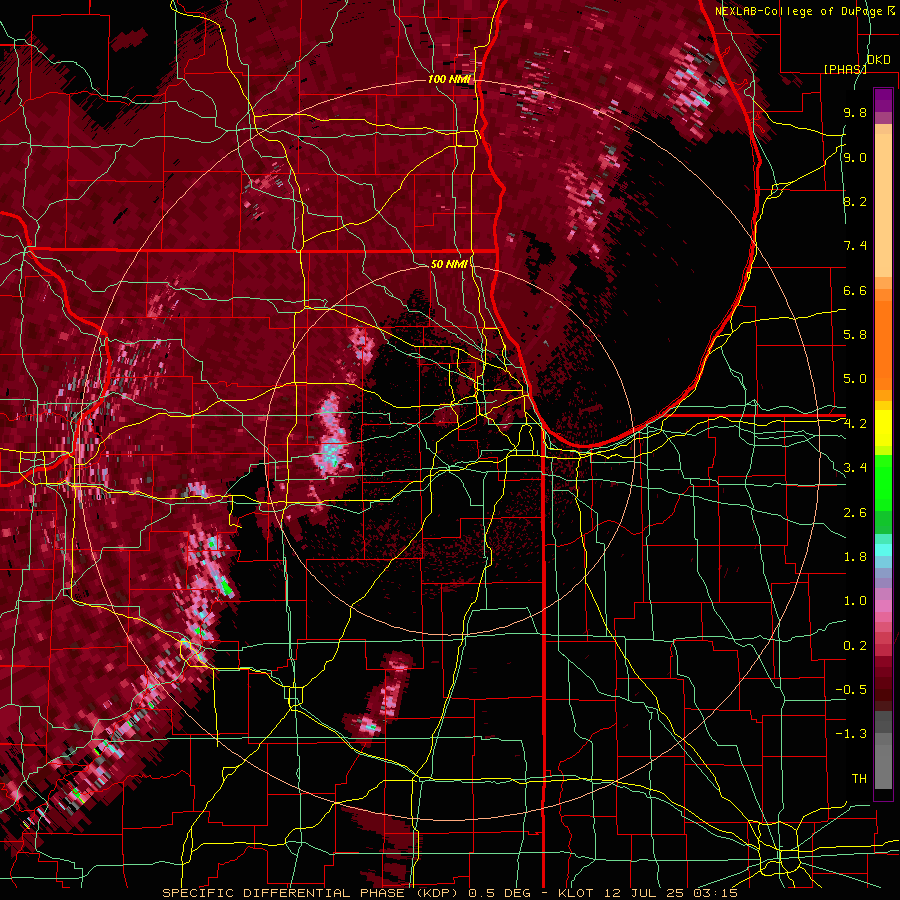Click the 4.2 legend value
This screenshot has width=900, height=900.
pos(855,424)
